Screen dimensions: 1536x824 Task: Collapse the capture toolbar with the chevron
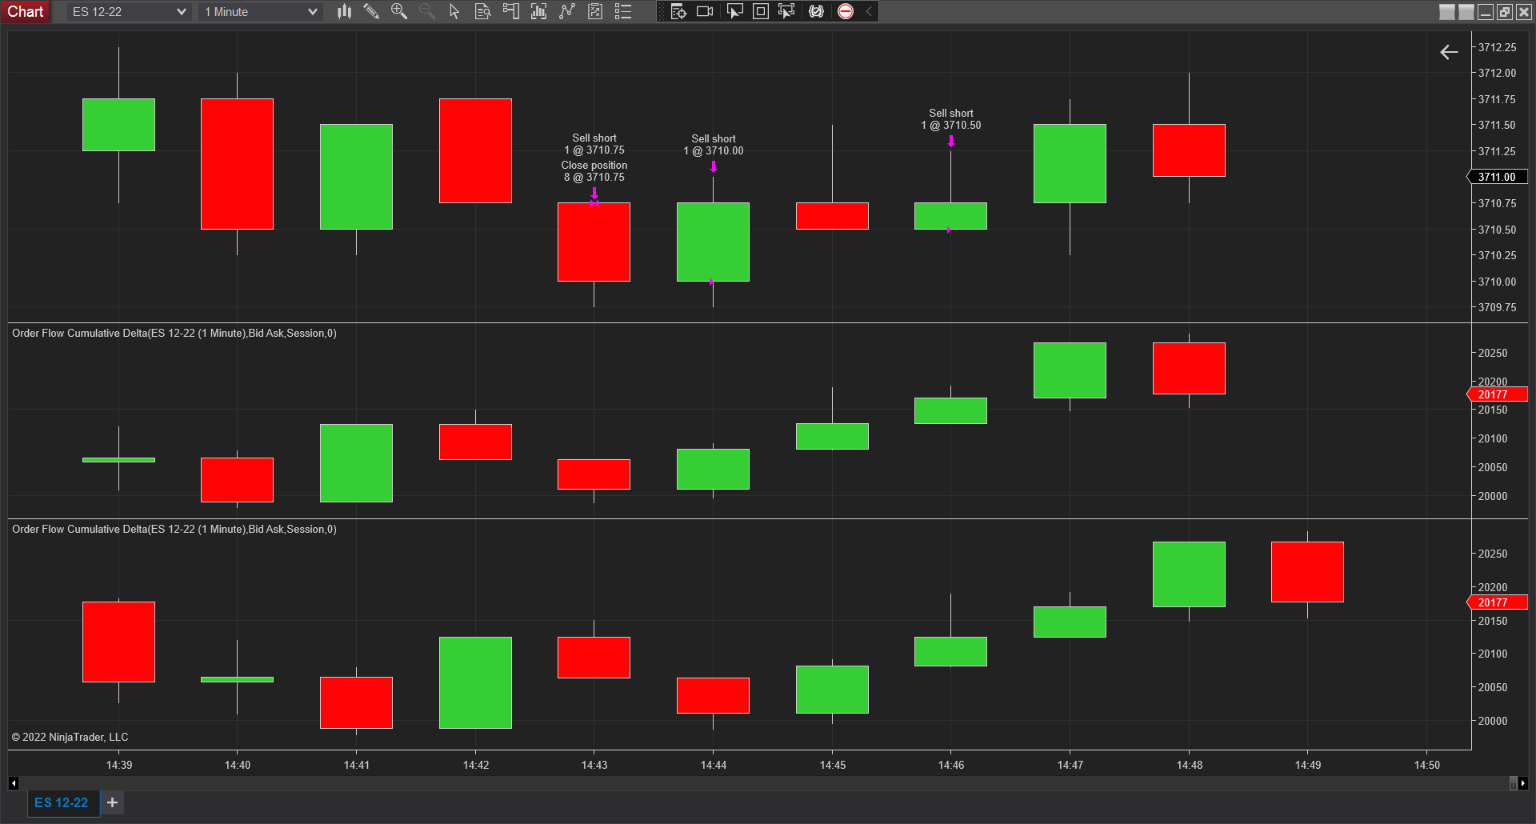(869, 11)
